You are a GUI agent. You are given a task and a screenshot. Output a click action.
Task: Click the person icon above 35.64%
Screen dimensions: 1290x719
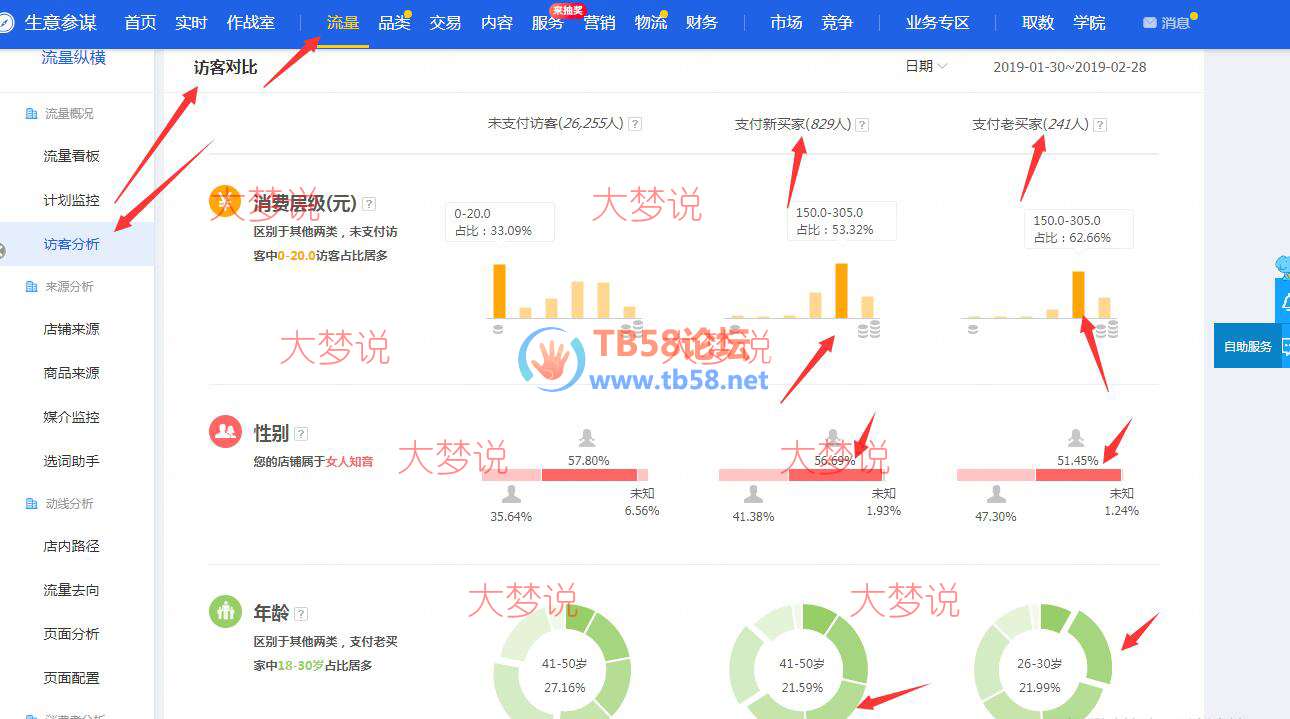coord(511,494)
